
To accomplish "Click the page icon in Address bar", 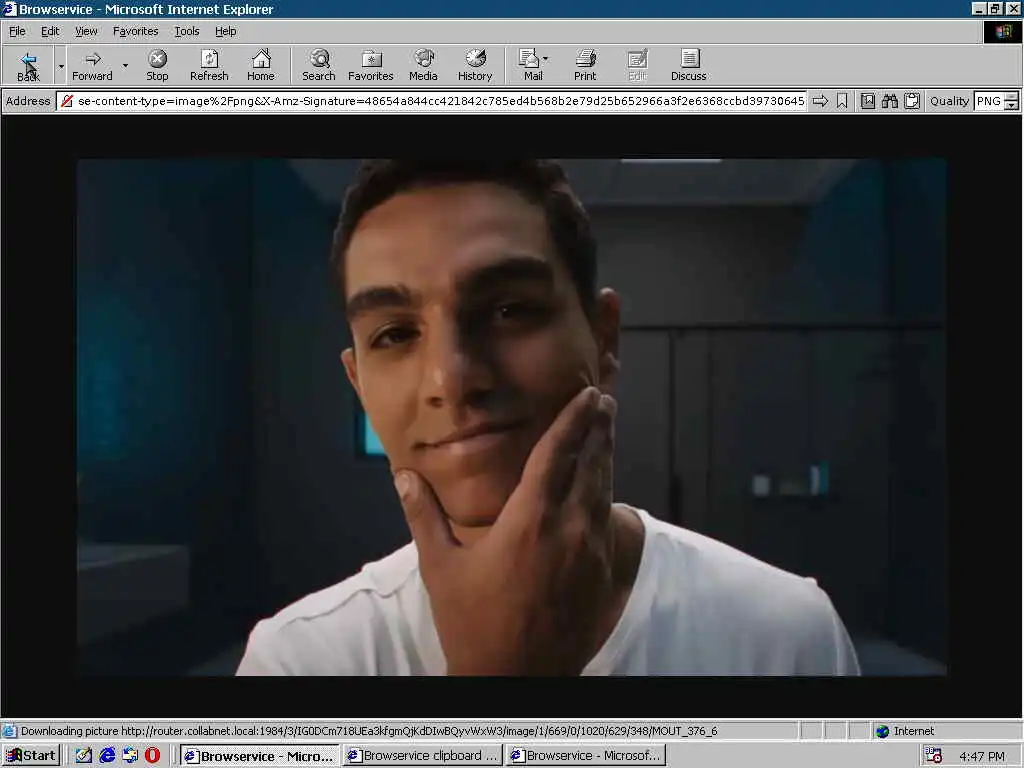I will (67, 101).
